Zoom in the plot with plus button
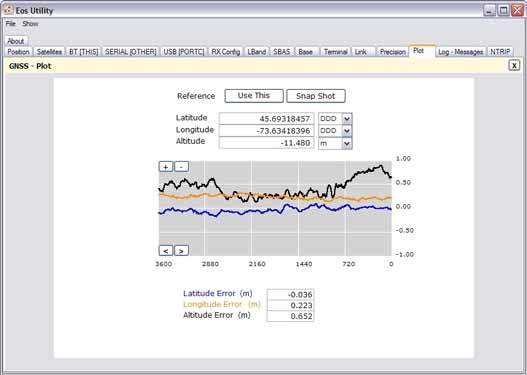Viewport: 527px width, 375px height. tap(166, 167)
